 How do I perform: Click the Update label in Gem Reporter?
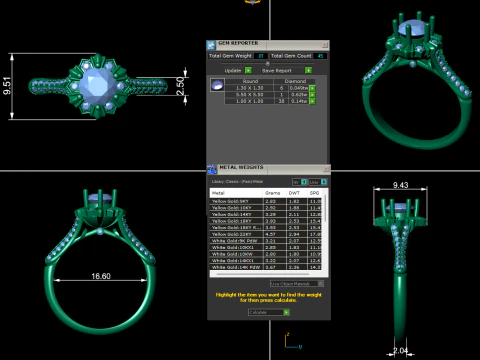pos(233,71)
